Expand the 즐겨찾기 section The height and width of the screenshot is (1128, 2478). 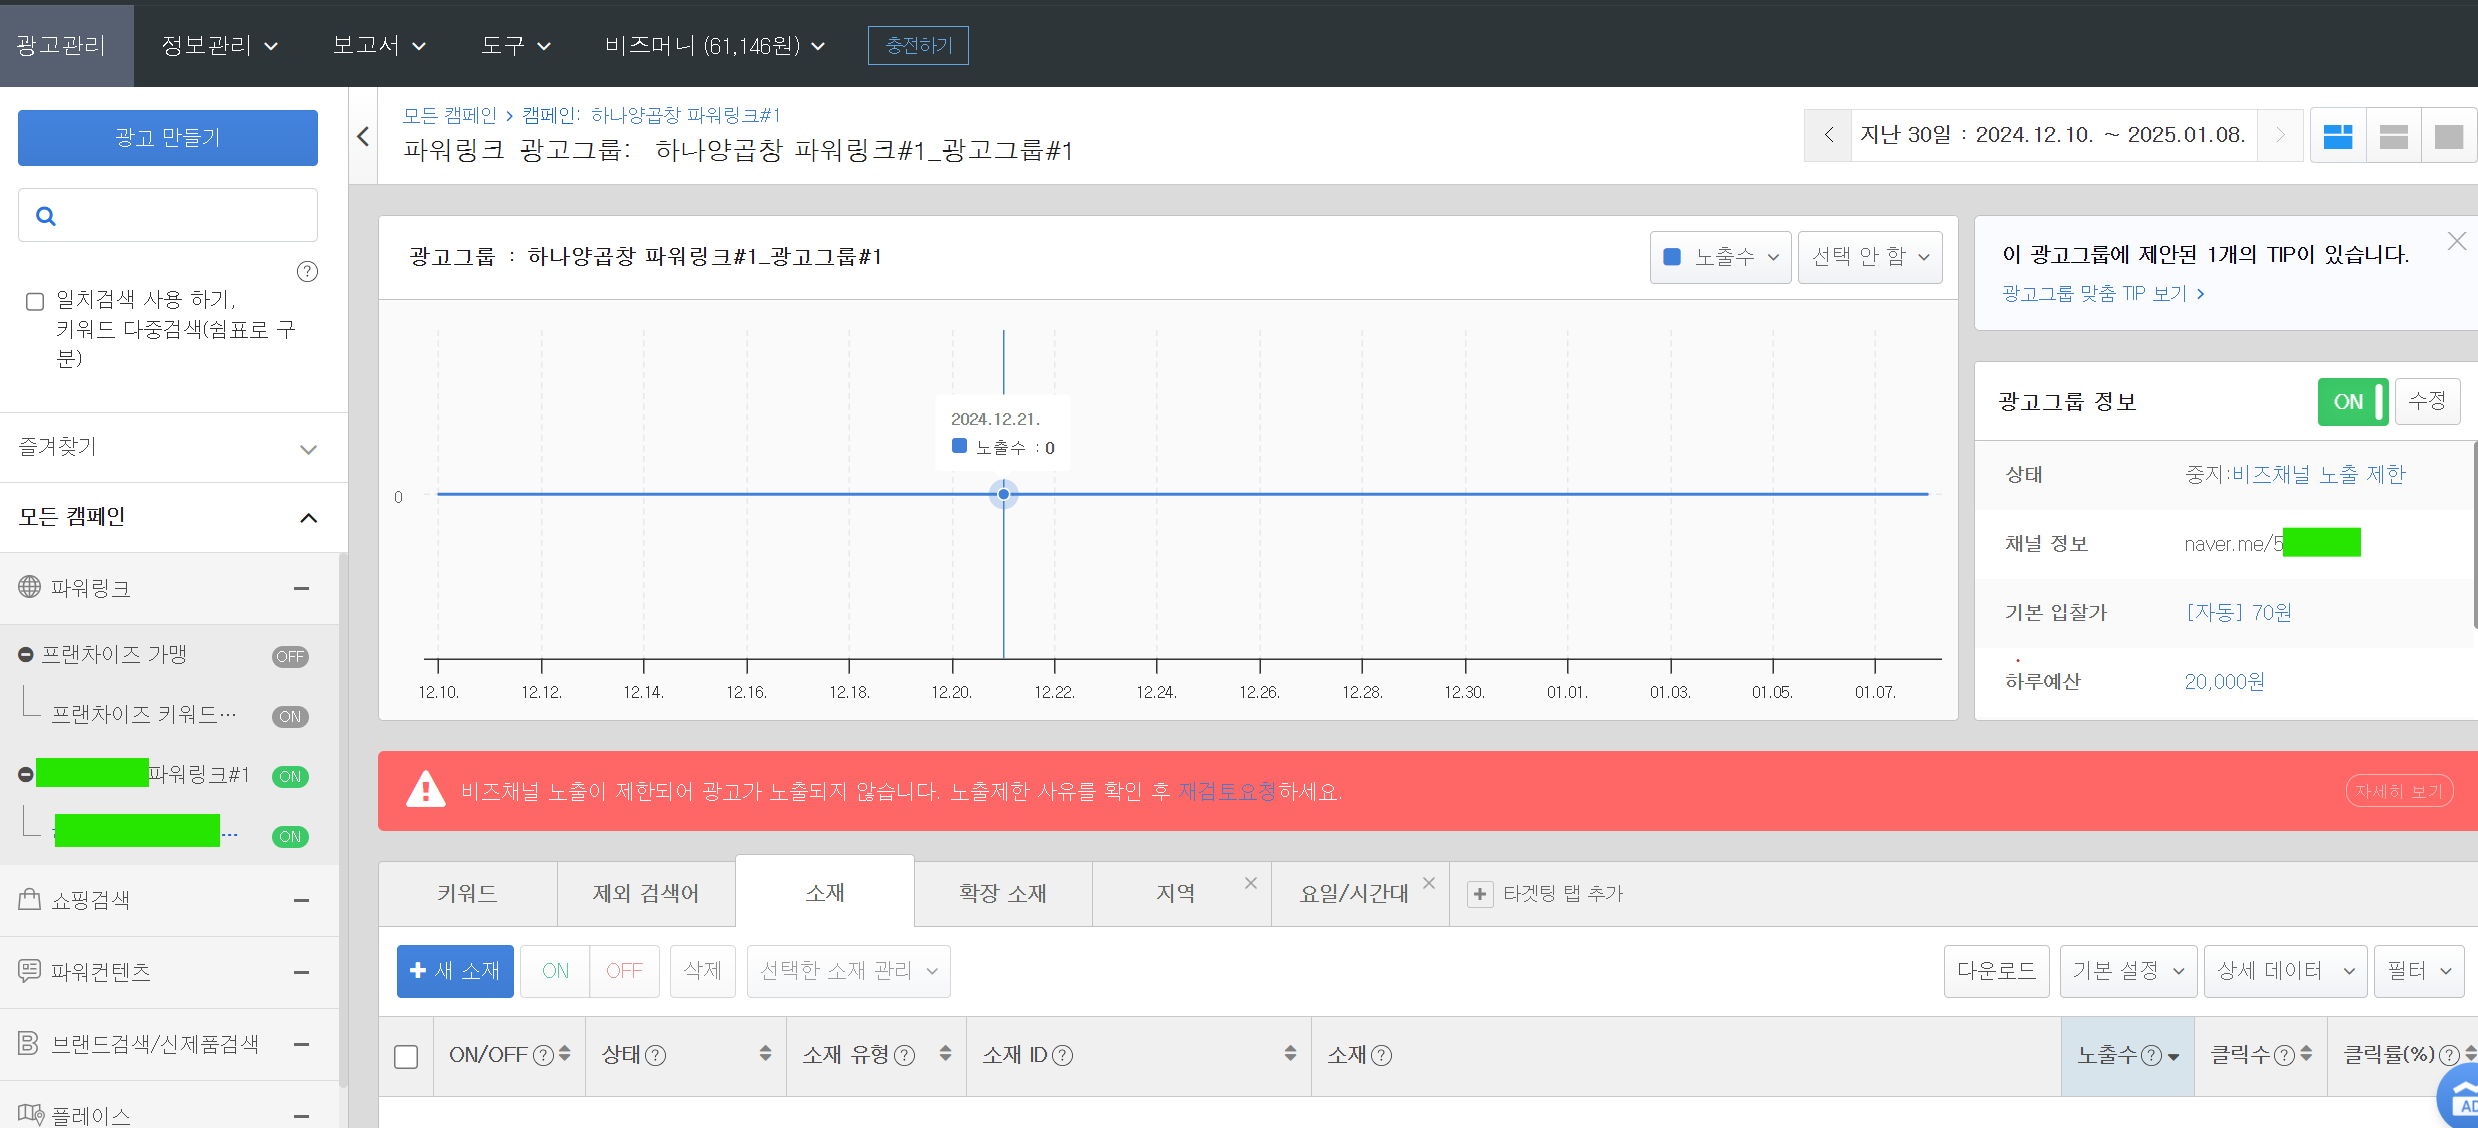pos(308,449)
